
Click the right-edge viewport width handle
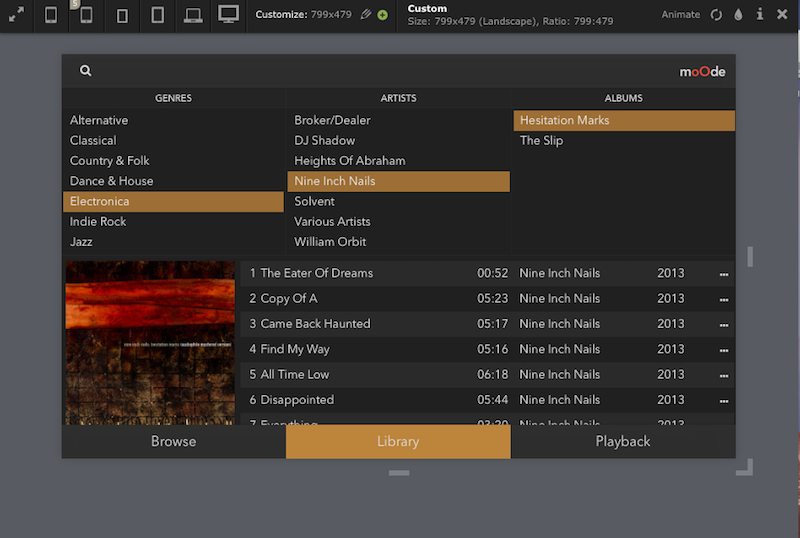(x=750, y=257)
